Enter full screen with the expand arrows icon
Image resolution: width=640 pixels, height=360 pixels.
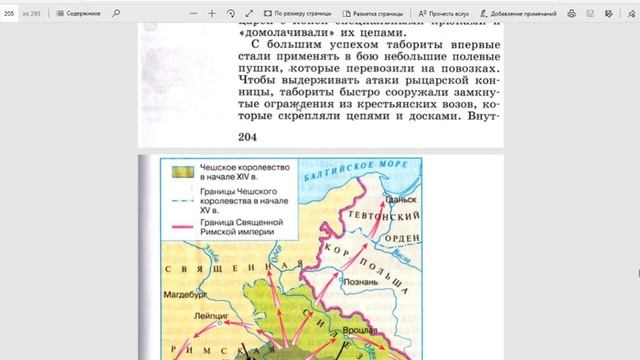point(249,13)
